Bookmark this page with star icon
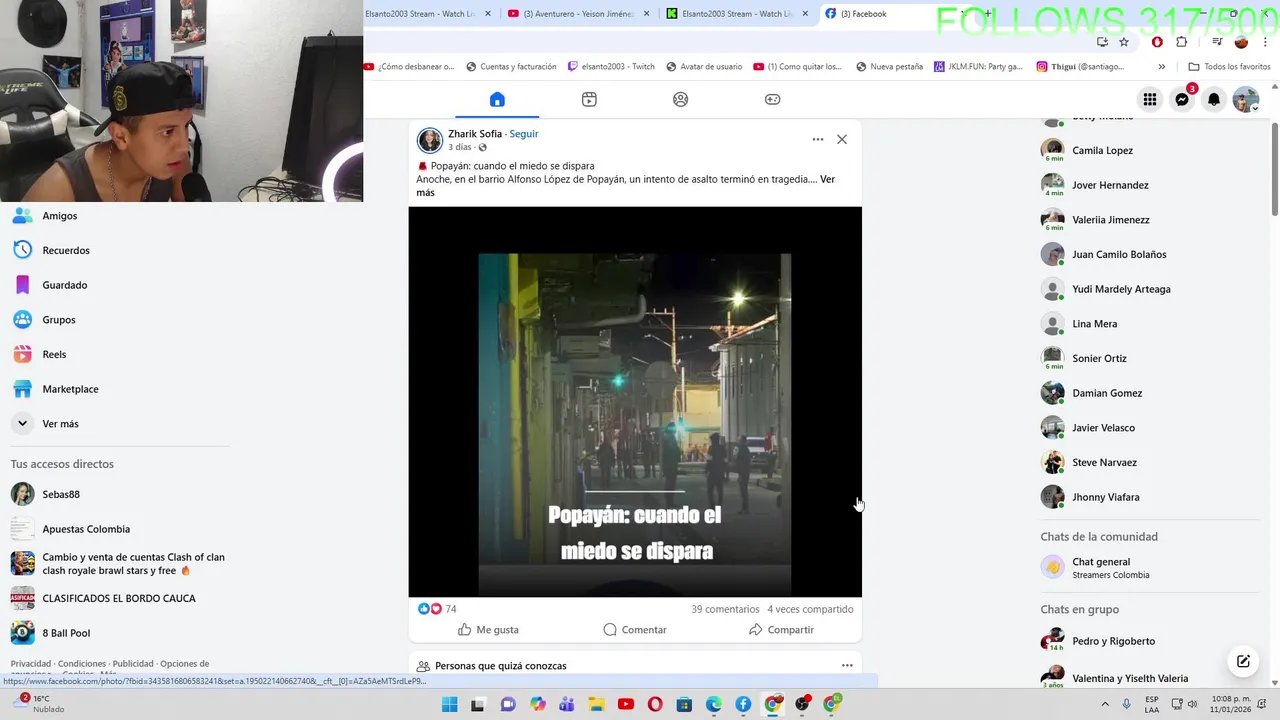 1124,42
